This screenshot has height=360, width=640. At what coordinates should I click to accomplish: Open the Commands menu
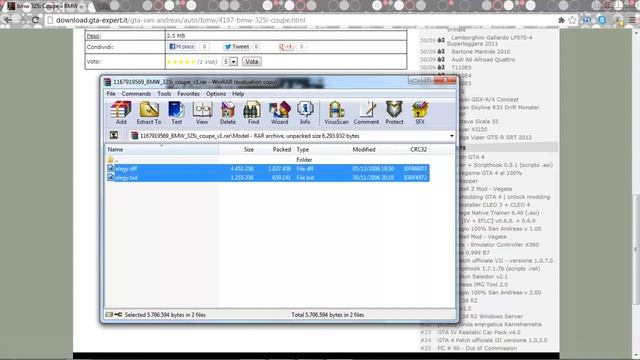136,94
